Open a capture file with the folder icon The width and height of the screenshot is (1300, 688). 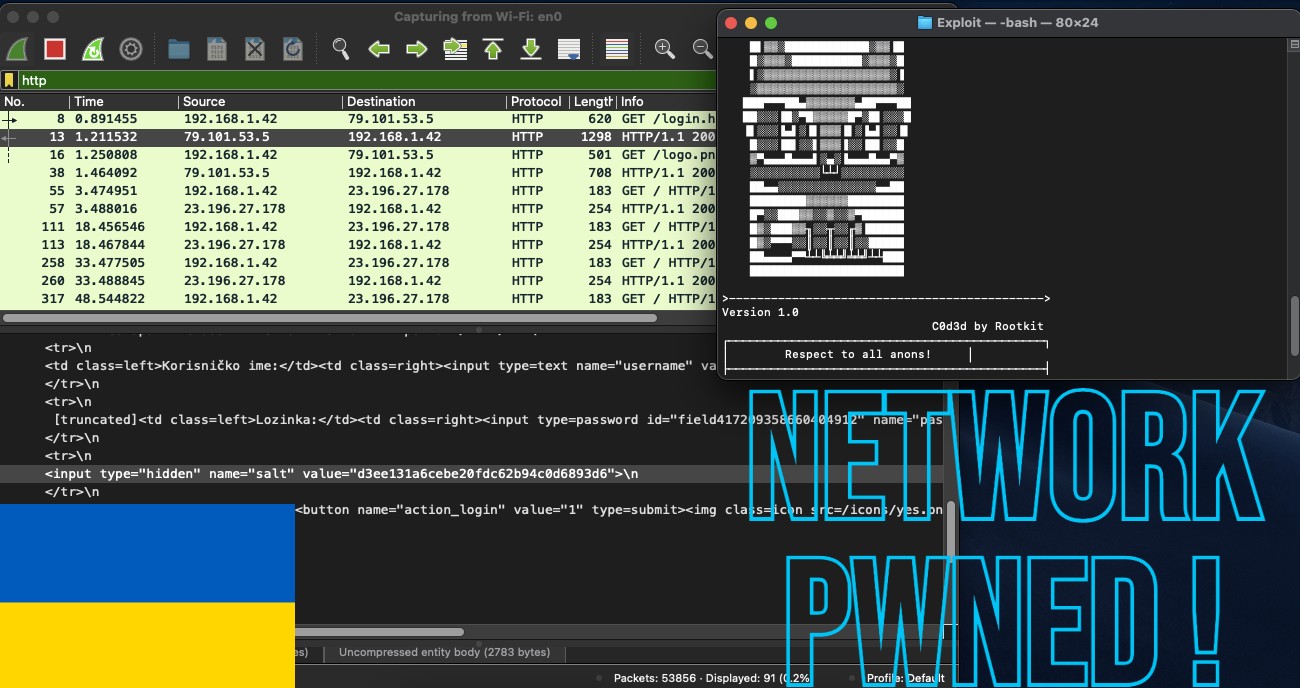click(x=179, y=48)
